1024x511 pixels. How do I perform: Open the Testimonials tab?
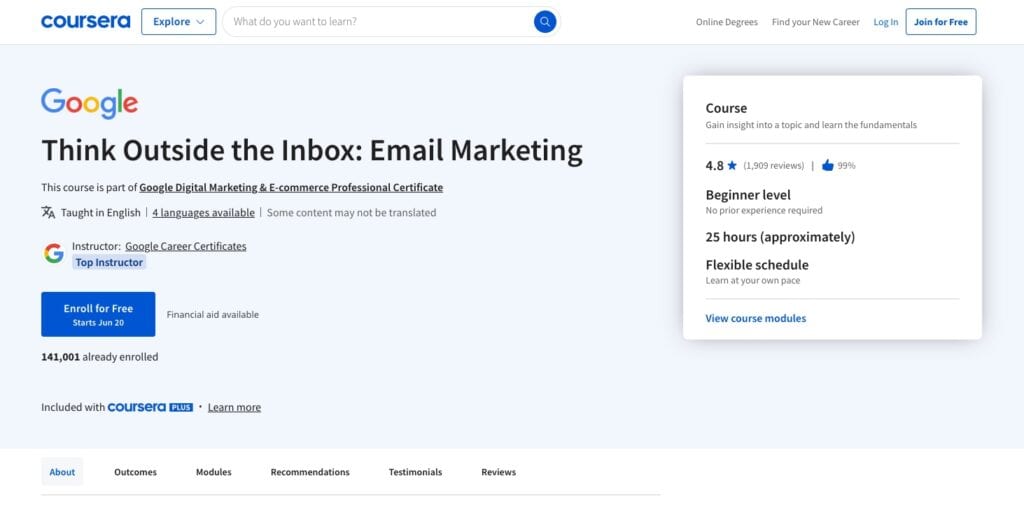415,472
